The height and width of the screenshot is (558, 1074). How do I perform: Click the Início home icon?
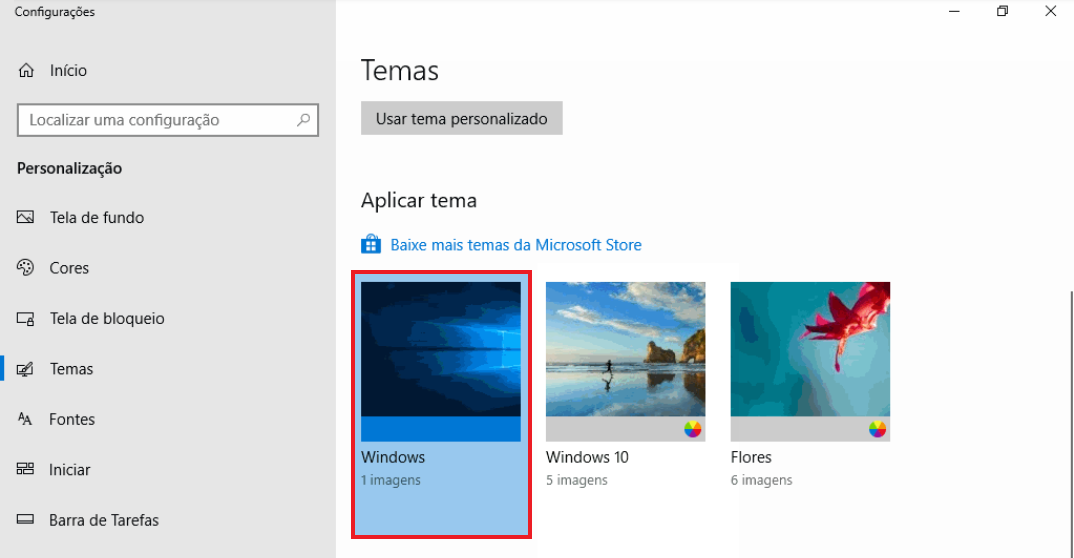[26, 71]
